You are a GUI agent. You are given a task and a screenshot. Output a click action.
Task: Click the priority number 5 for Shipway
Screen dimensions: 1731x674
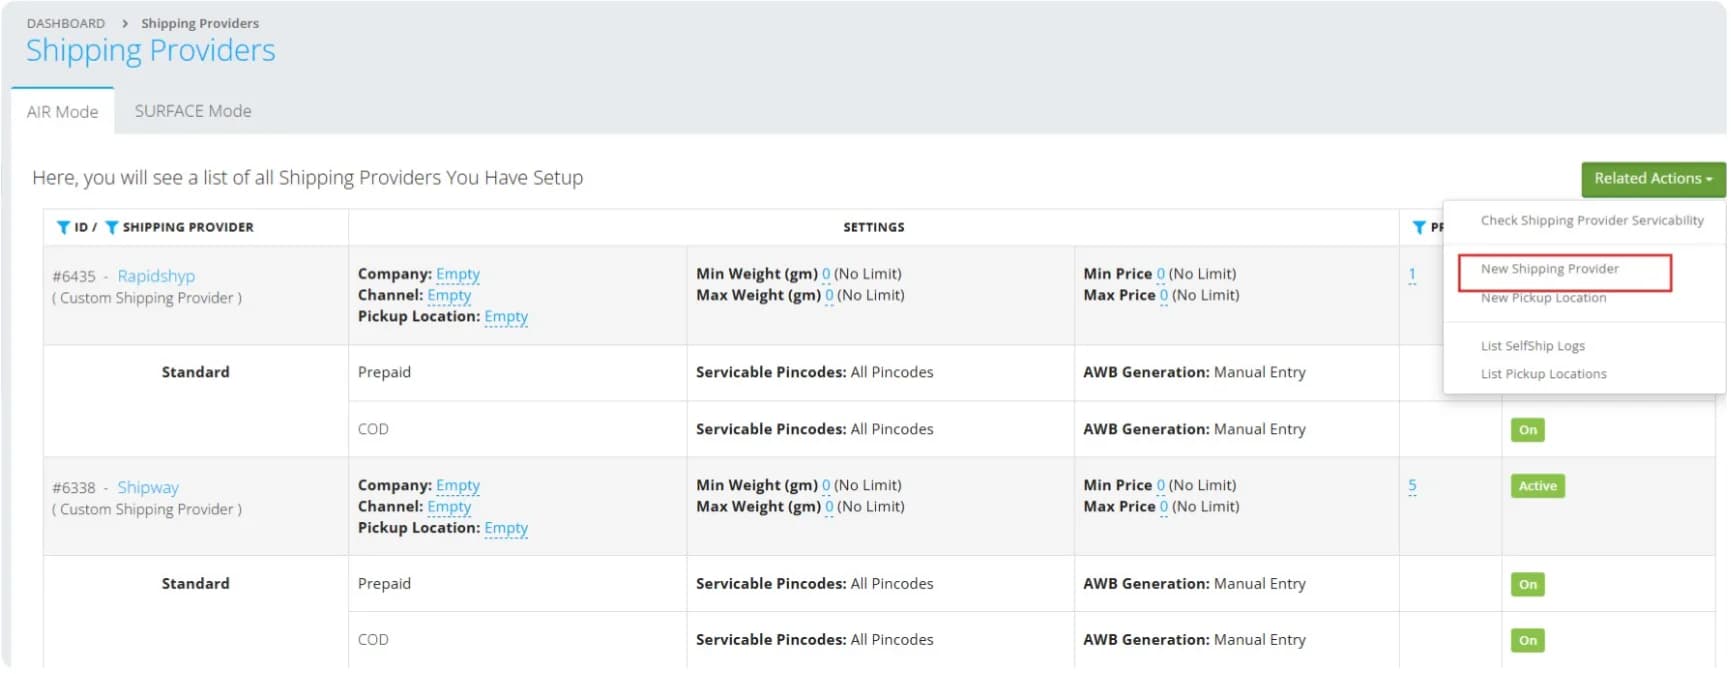(1412, 486)
